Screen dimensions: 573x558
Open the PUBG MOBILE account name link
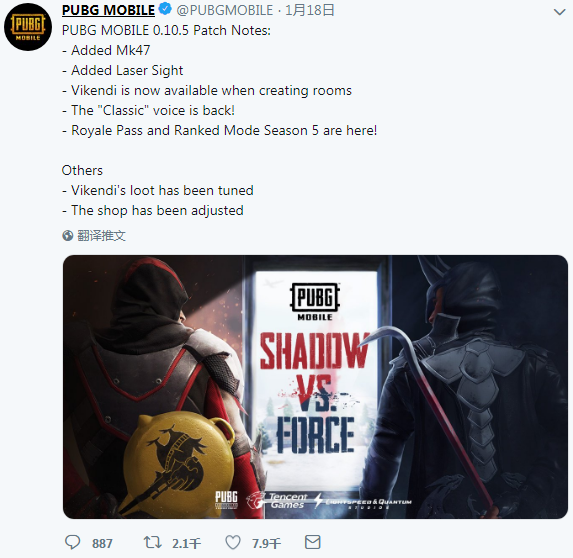[x=108, y=10]
